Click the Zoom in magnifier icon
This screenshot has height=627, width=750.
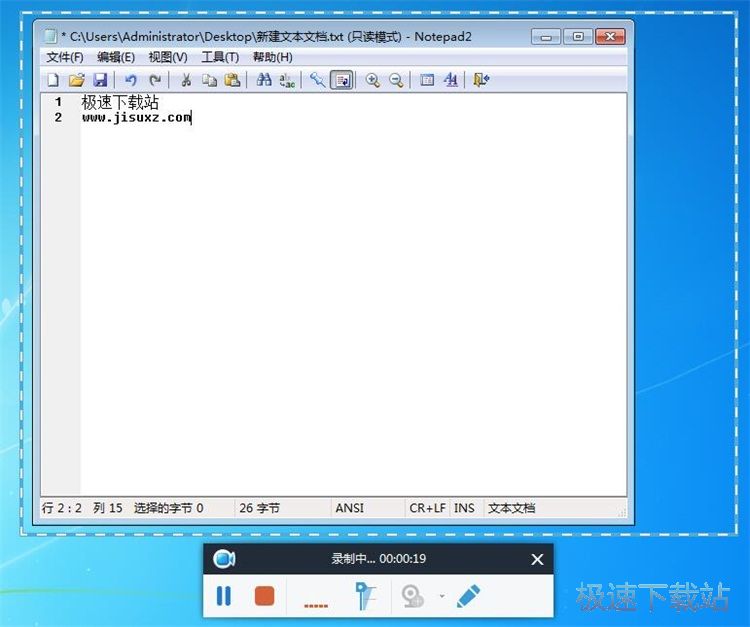[372, 80]
